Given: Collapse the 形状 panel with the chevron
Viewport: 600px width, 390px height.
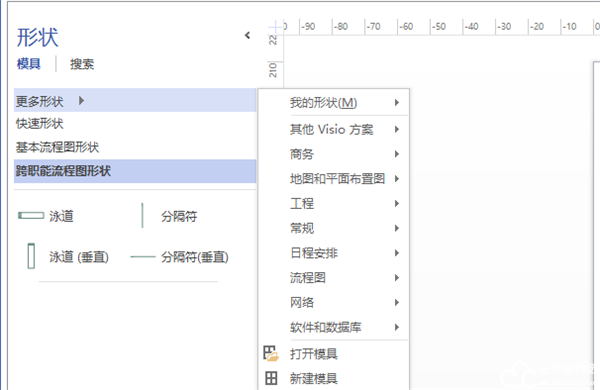Looking at the screenshot, I should pyautogui.click(x=248, y=36).
